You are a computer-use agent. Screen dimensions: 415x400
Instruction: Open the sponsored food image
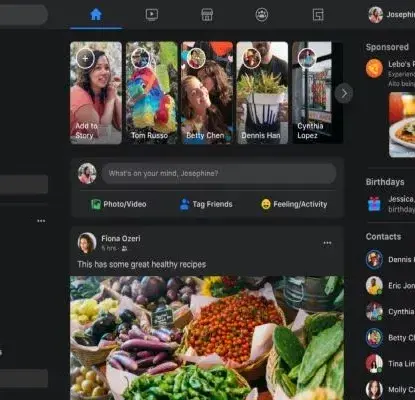(x=402, y=125)
